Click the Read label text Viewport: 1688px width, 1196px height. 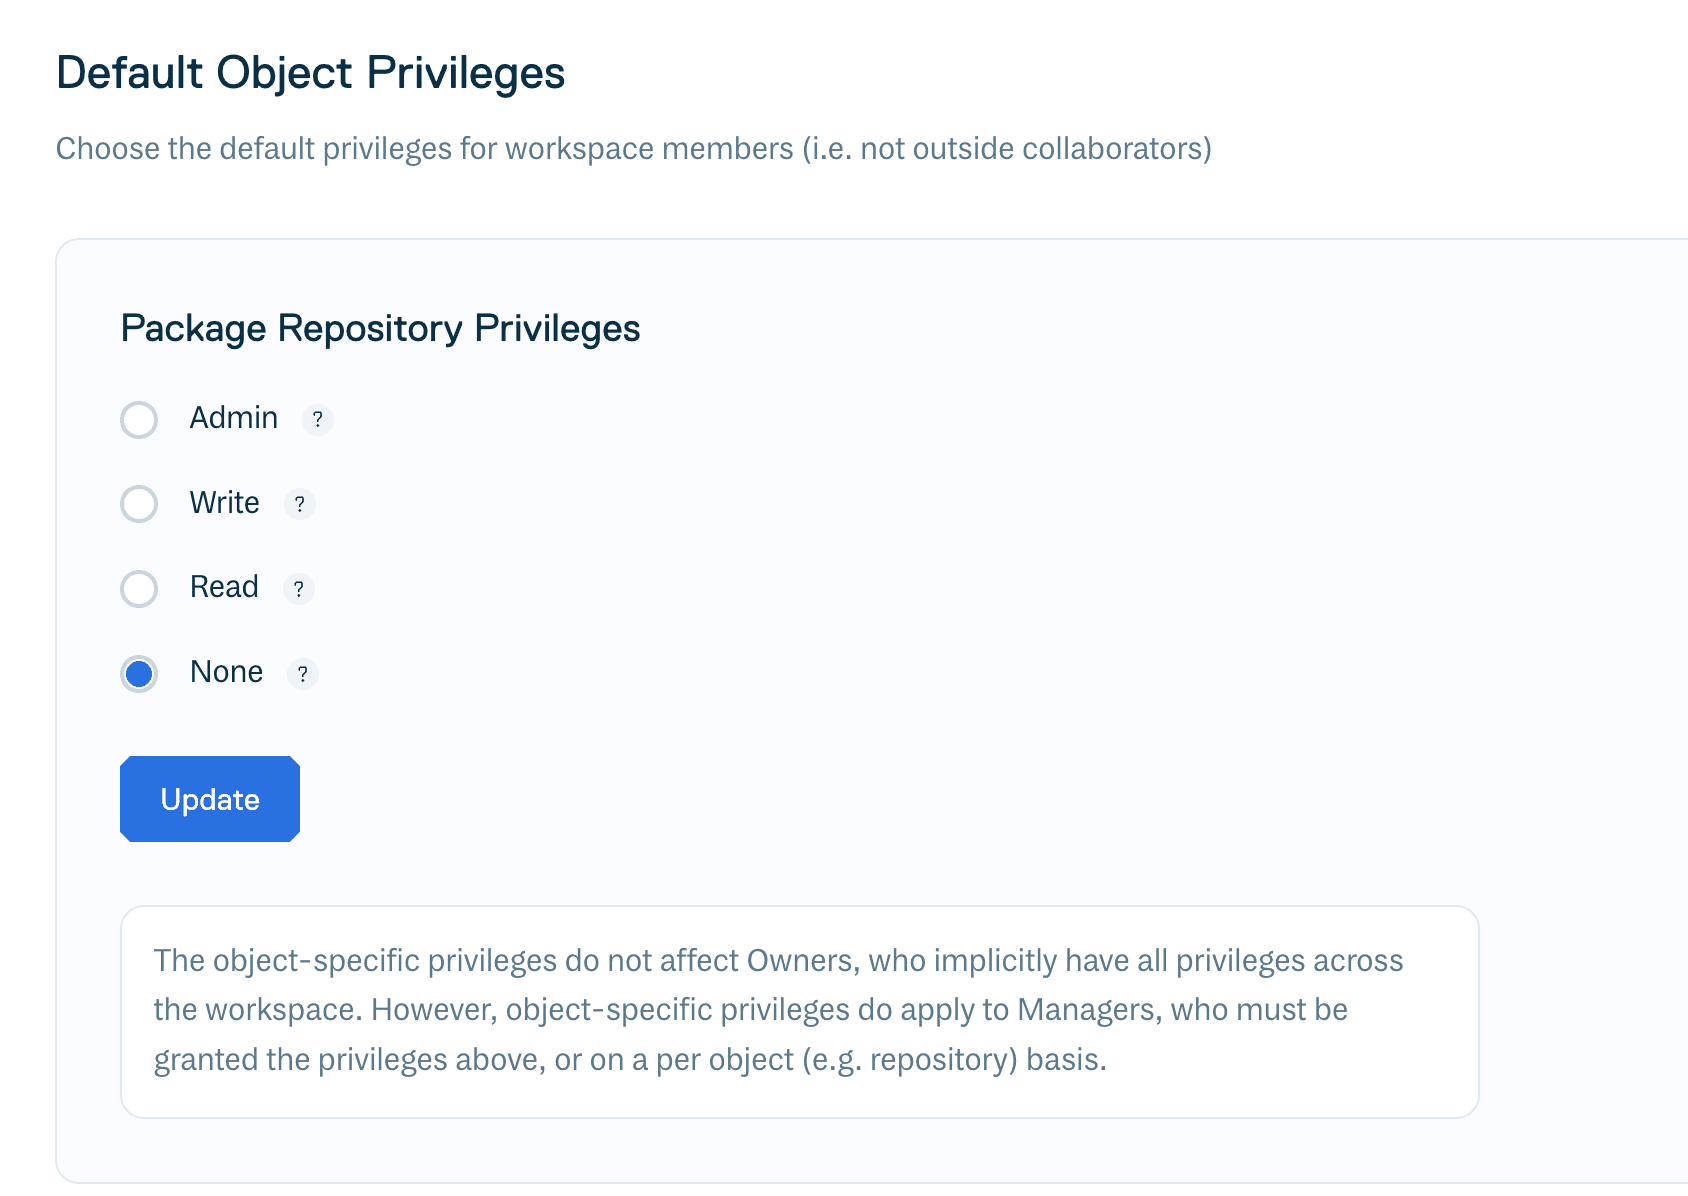click(x=224, y=587)
